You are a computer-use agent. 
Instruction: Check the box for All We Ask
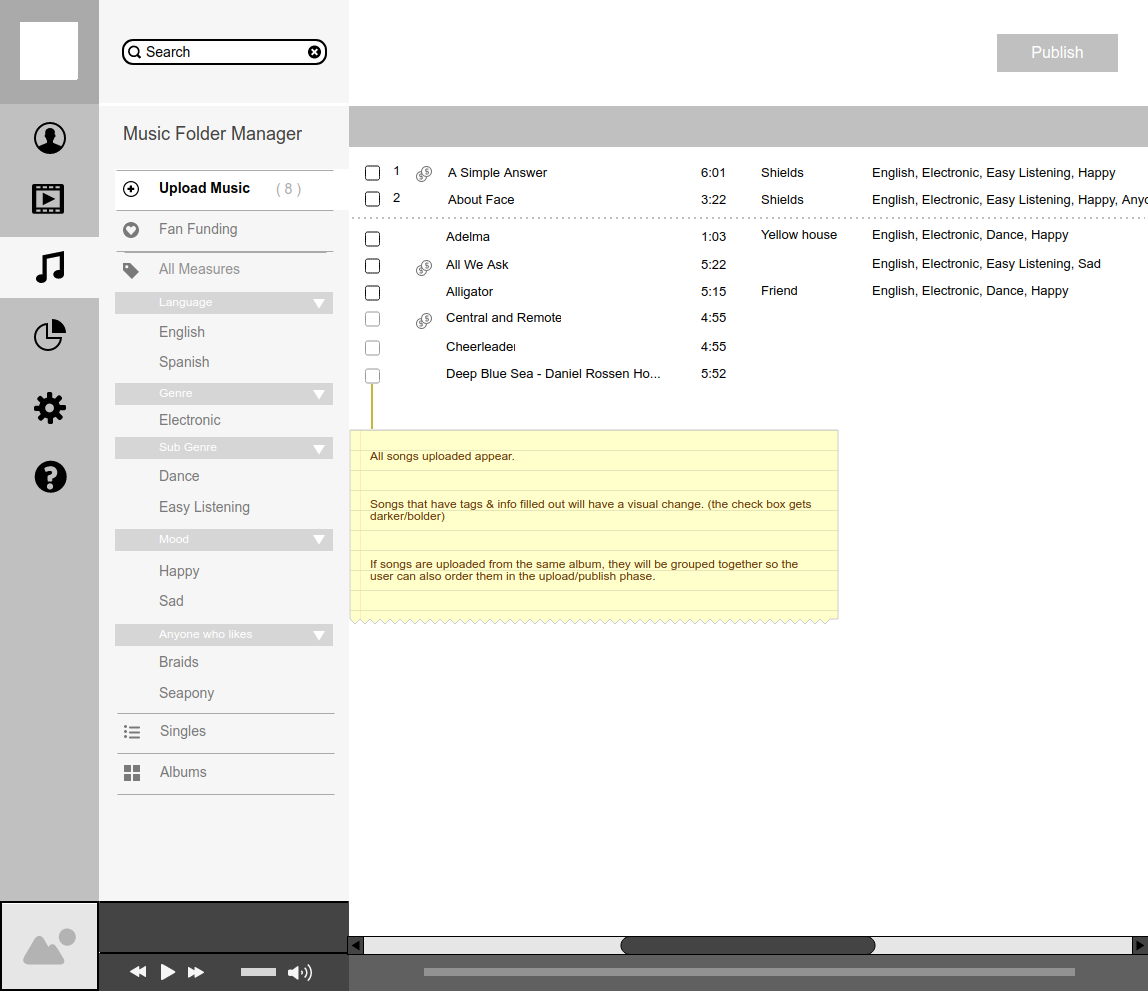(x=373, y=266)
